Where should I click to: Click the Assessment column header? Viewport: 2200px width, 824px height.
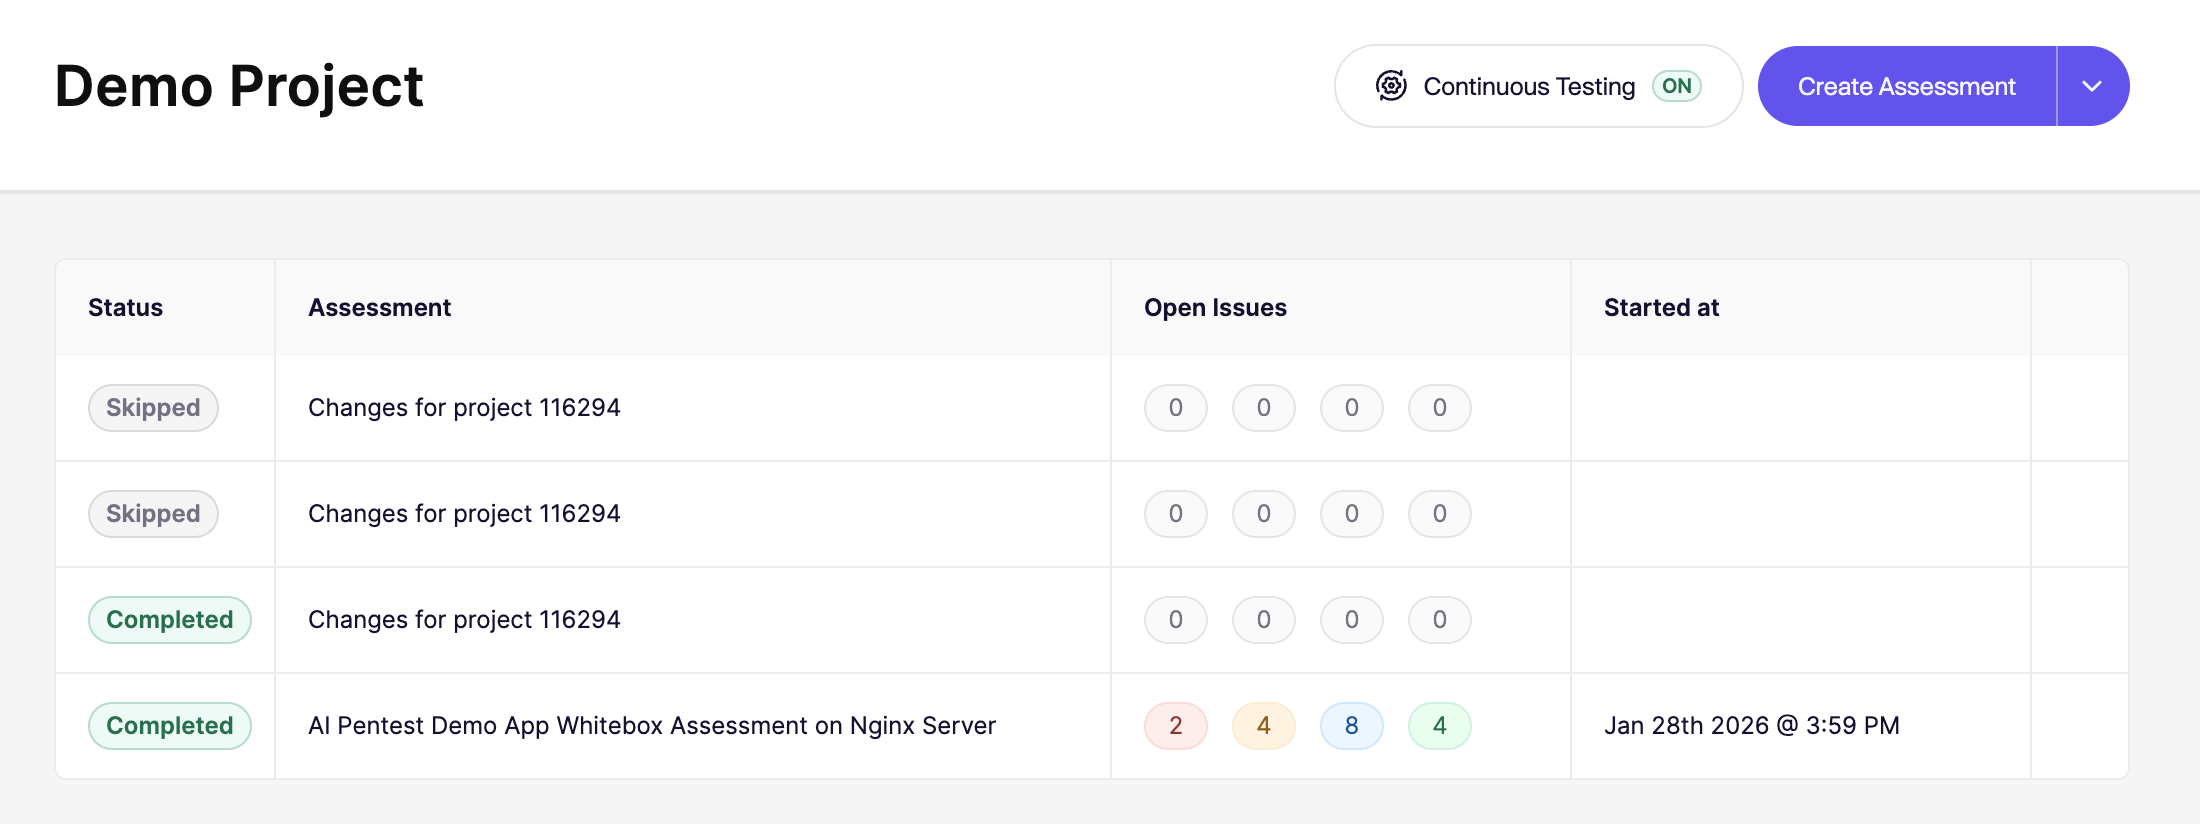(379, 308)
